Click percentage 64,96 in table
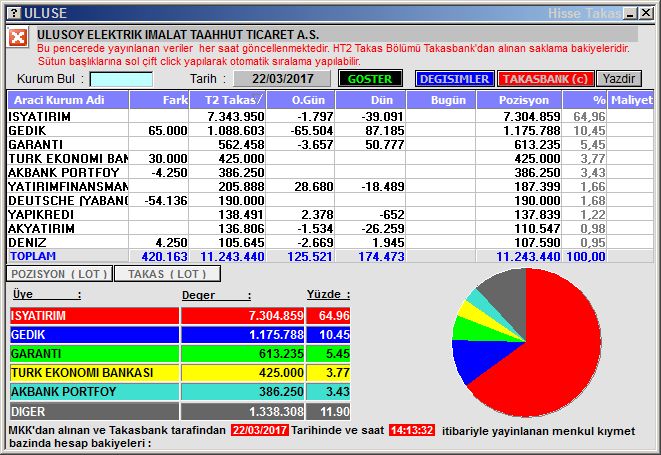This screenshot has width=661, height=455. coord(589,116)
